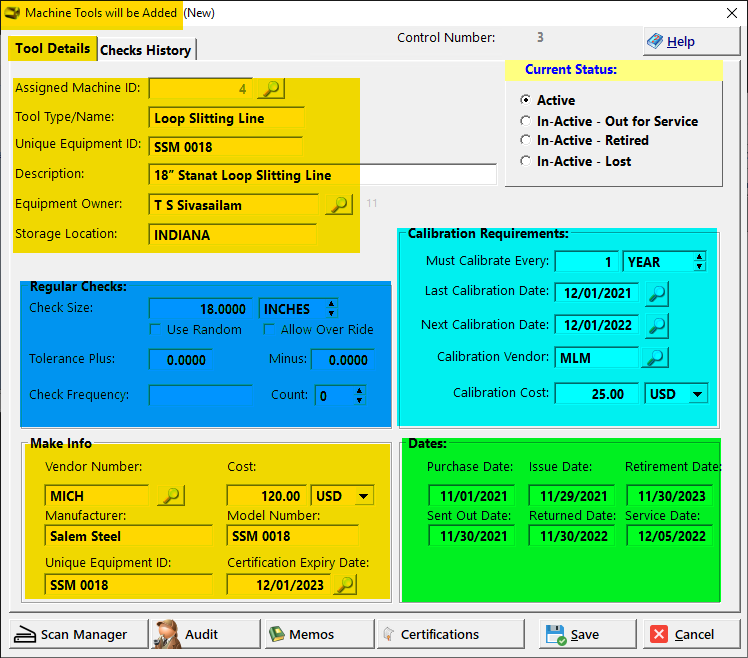Viewport: 748px width, 658px height.
Task: Open Help with the book icon
Action: coord(684,42)
